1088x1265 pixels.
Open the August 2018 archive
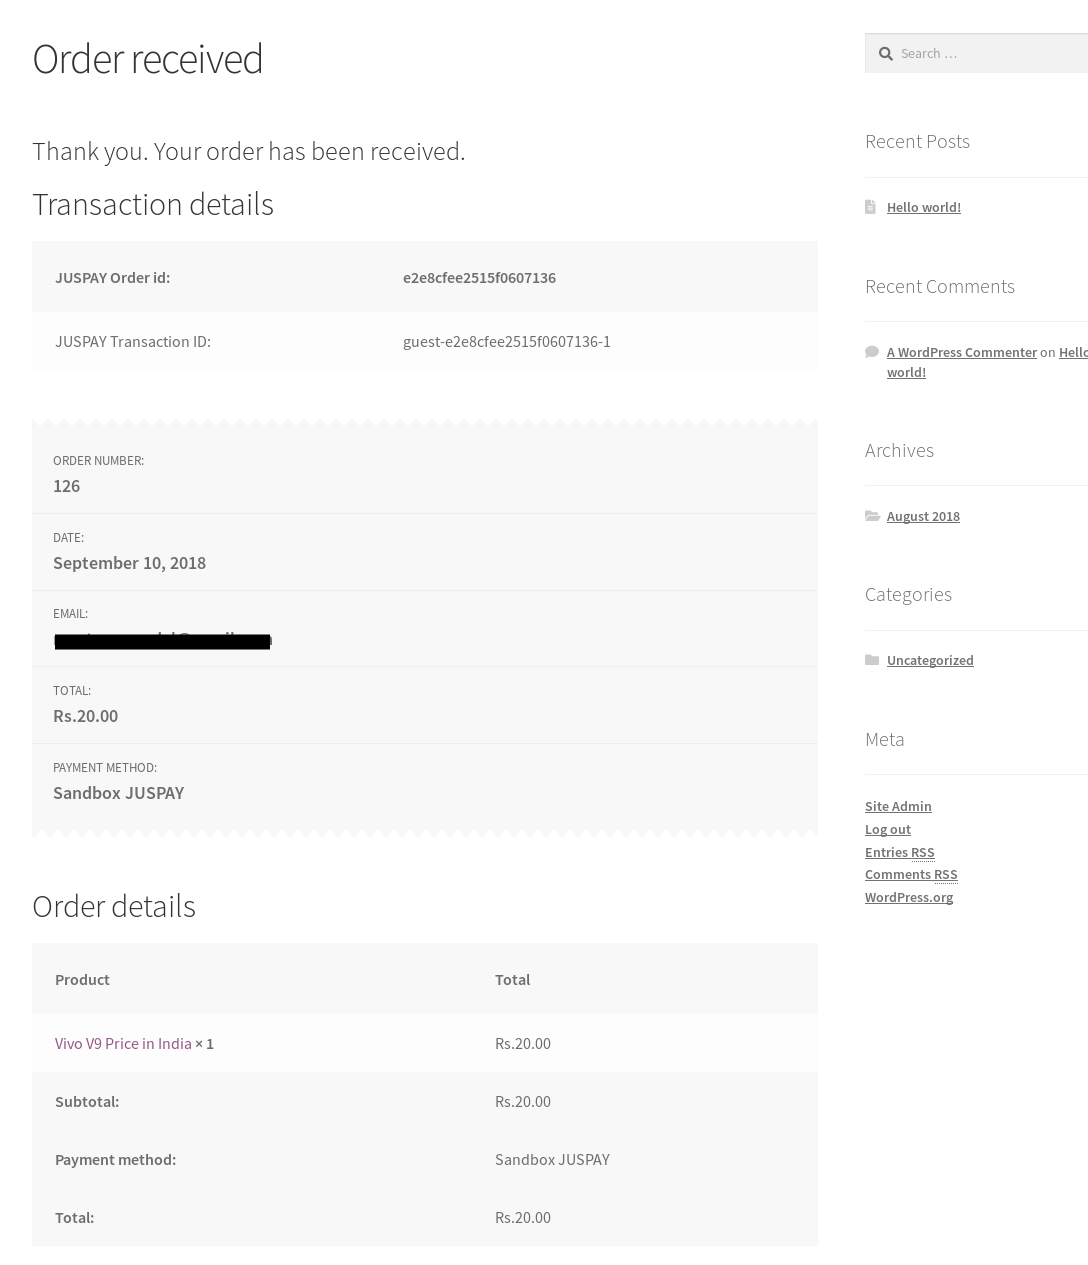point(922,516)
